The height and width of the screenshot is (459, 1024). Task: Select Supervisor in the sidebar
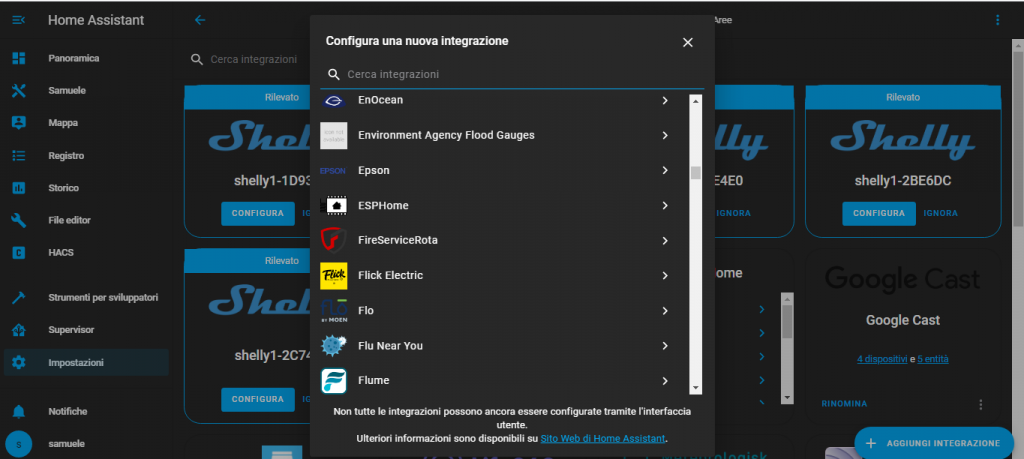click(x=71, y=330)
